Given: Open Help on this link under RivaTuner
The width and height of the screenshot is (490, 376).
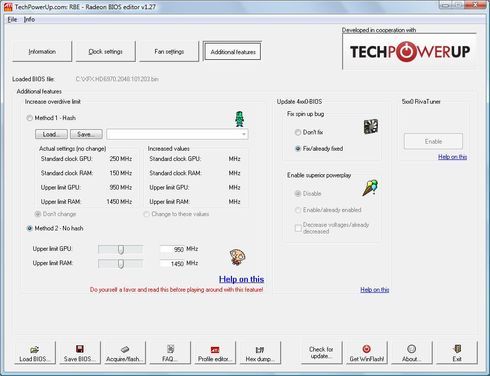Looking at the screenshot, I should coord(452,157).
